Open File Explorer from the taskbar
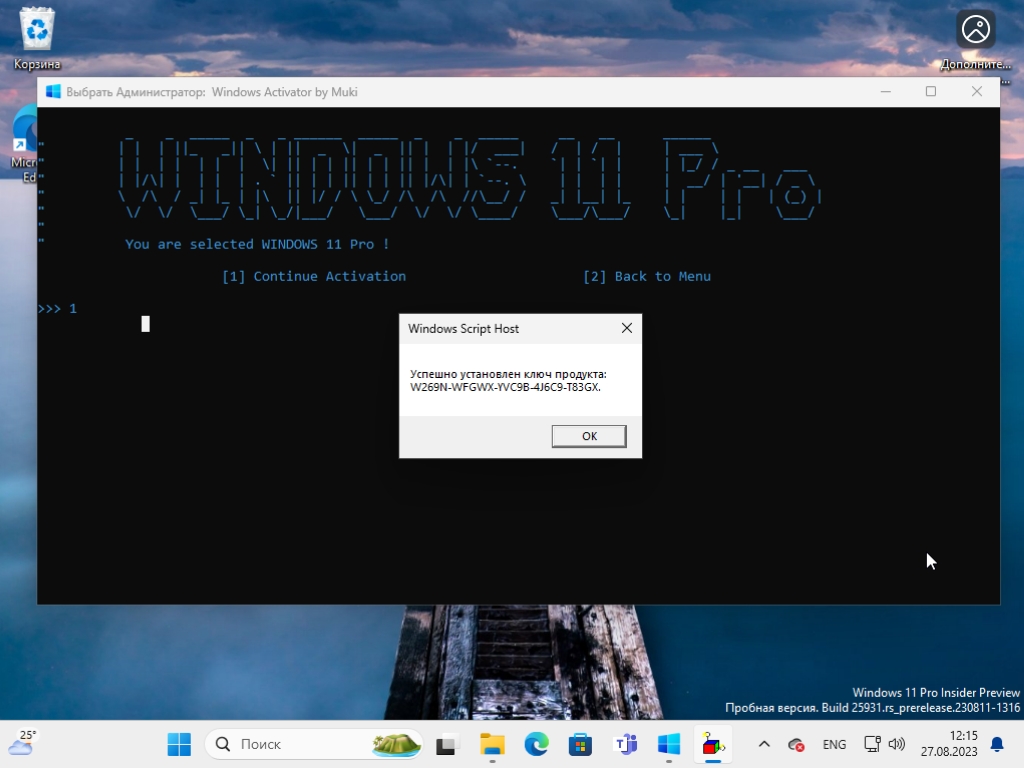The width and height of the screenshot is (1024, 768). click(x=492, y=744)
